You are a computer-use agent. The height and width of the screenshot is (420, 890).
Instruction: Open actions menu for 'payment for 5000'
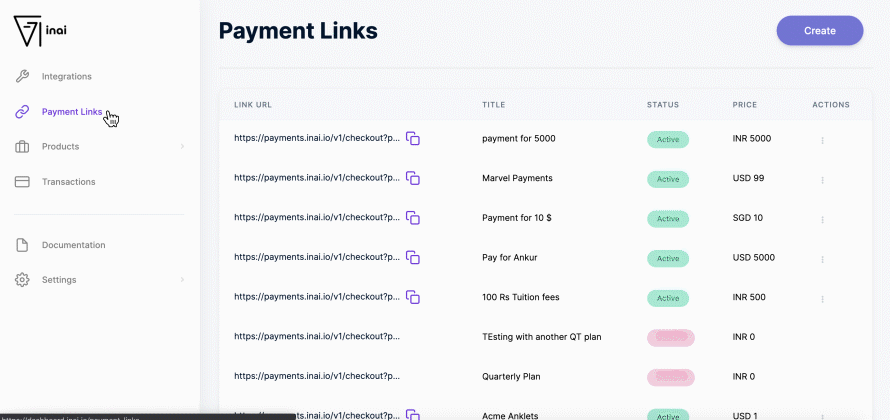822,140
